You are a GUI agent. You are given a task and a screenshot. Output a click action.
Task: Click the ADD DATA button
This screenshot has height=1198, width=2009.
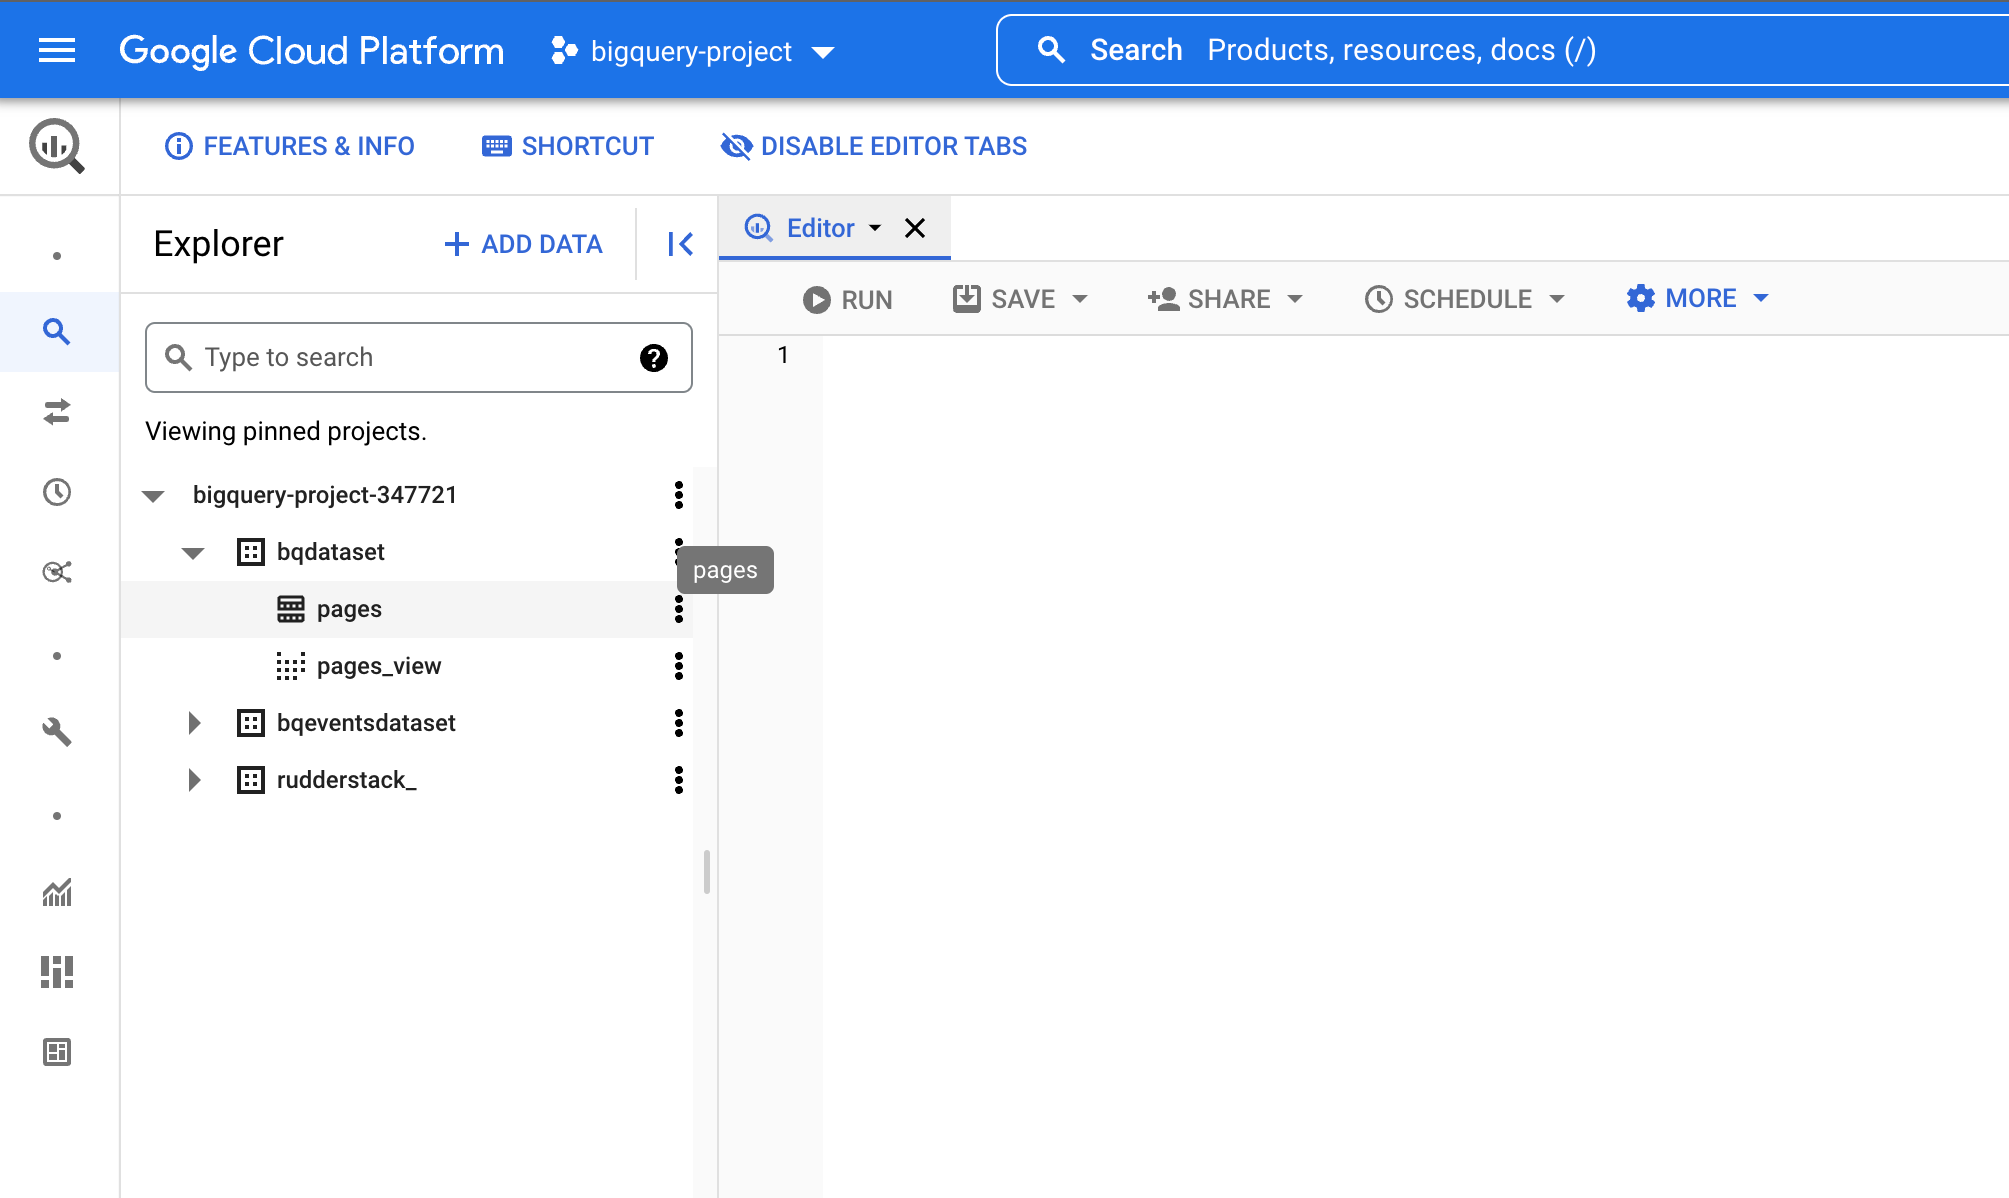tap(524, 244)
